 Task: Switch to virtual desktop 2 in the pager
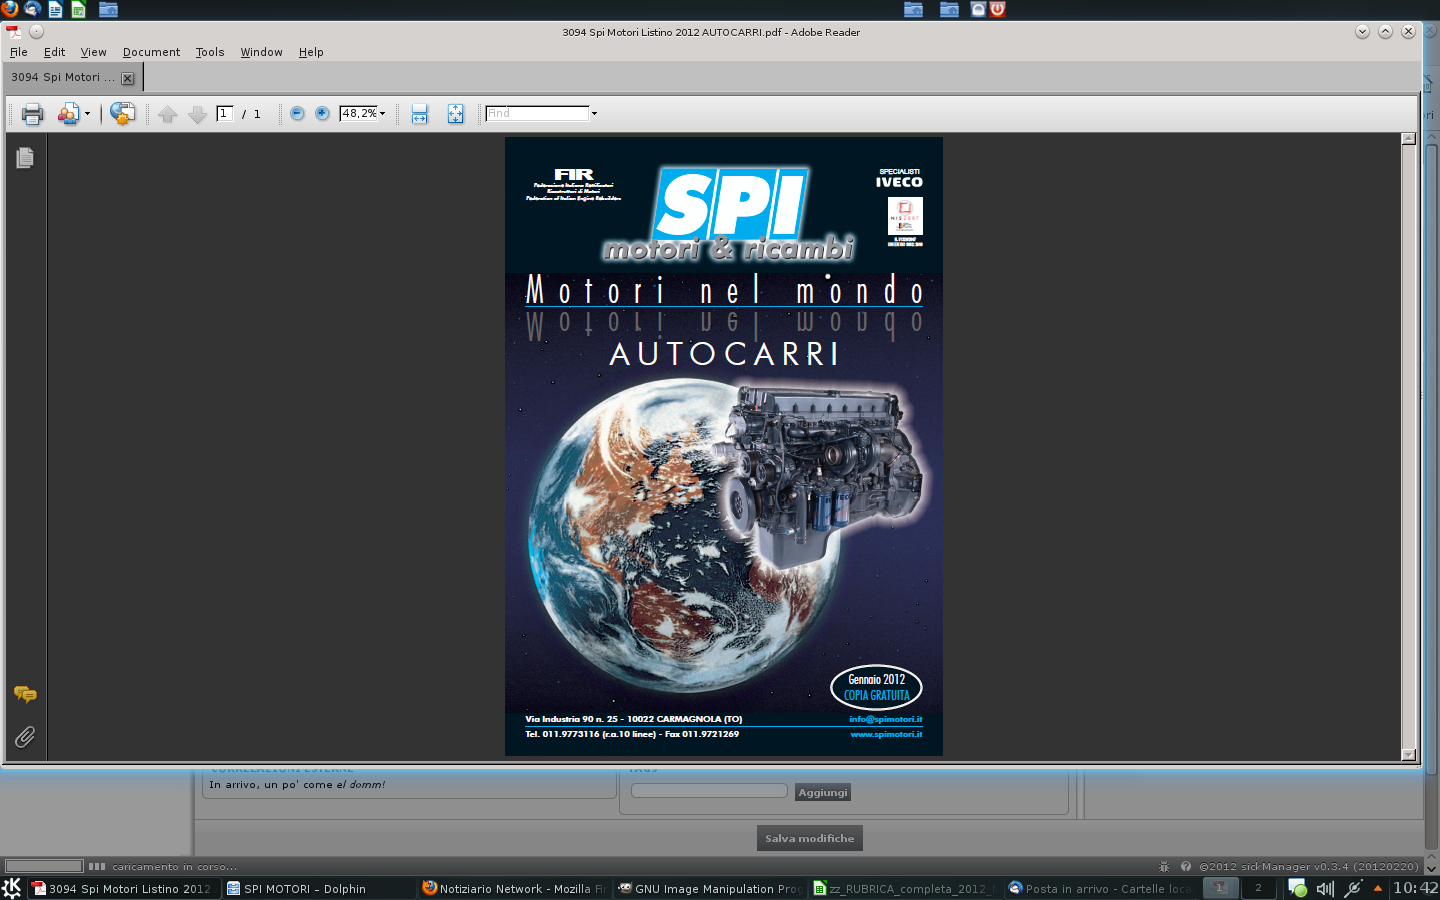pyautogui.click(x=1258, y=888)
